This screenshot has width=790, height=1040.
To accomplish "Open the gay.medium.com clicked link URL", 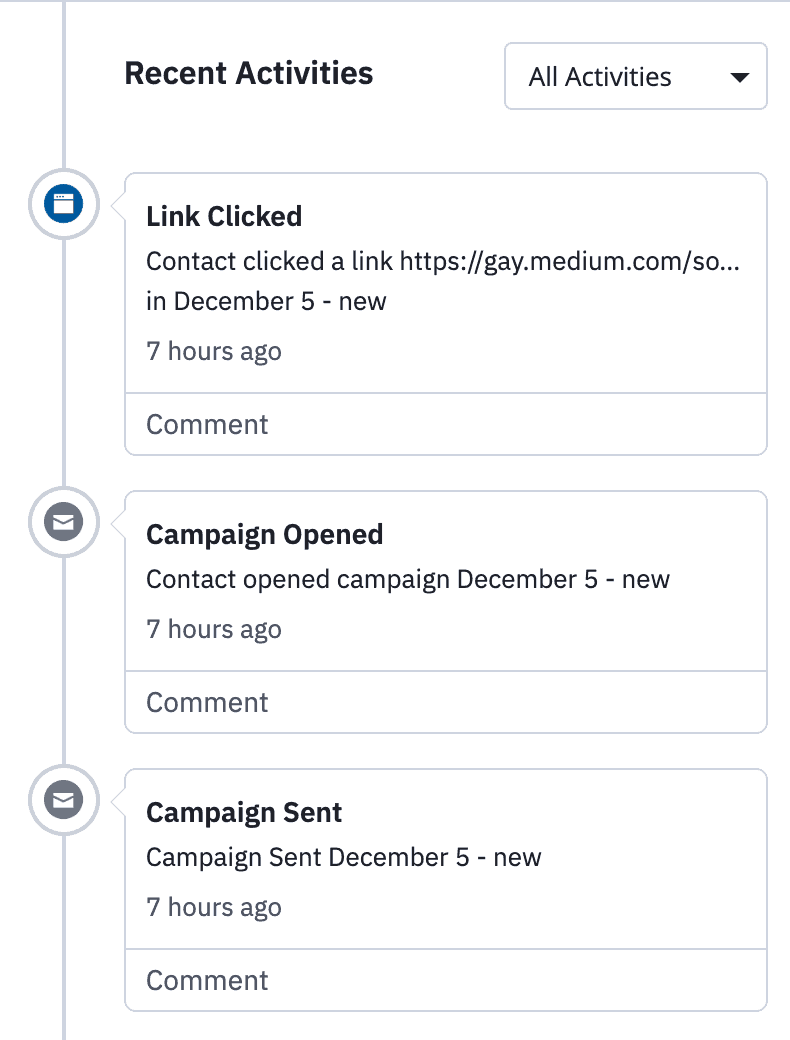I will click(569, 261).
